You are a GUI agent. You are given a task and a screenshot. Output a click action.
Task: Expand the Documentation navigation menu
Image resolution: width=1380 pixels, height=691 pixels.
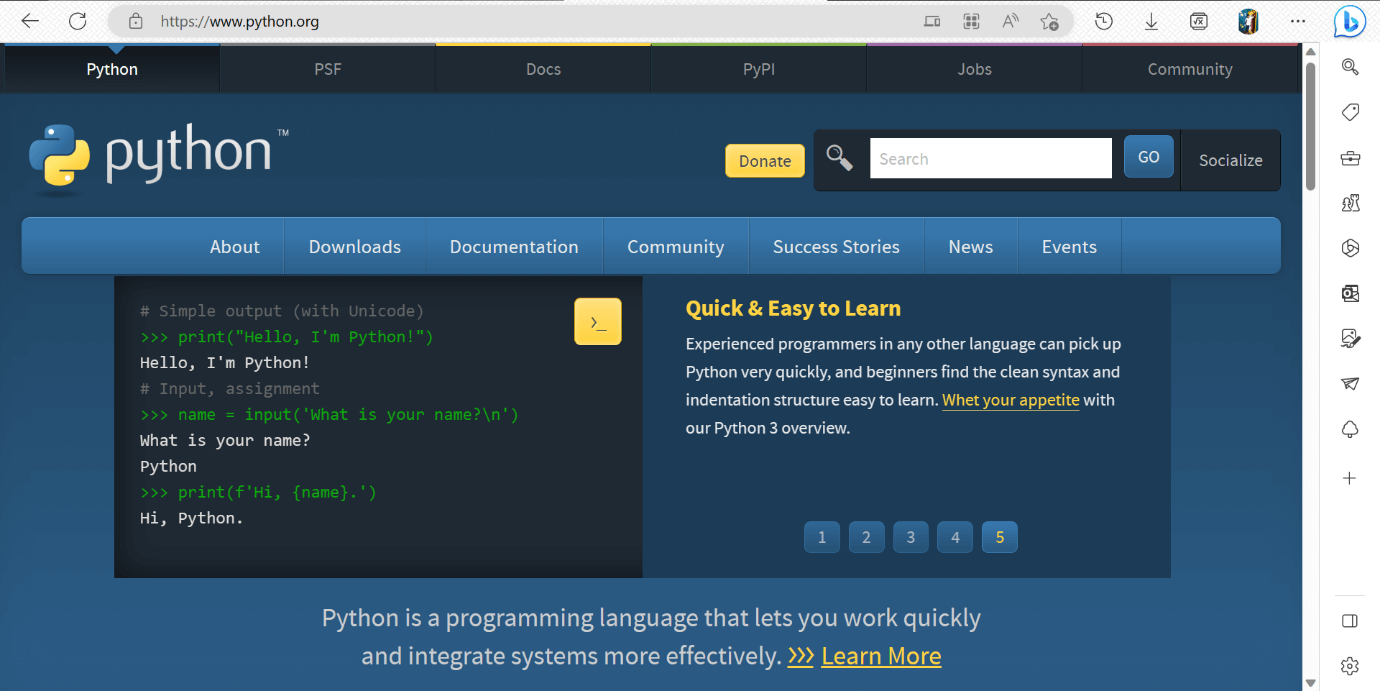pyautogui.click(x=514, y=246)
